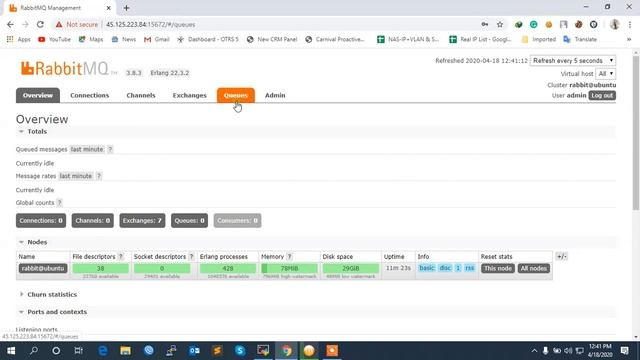Click the Not secure warning
Viewport: 640px width, 360px height.
coord(77,24)
